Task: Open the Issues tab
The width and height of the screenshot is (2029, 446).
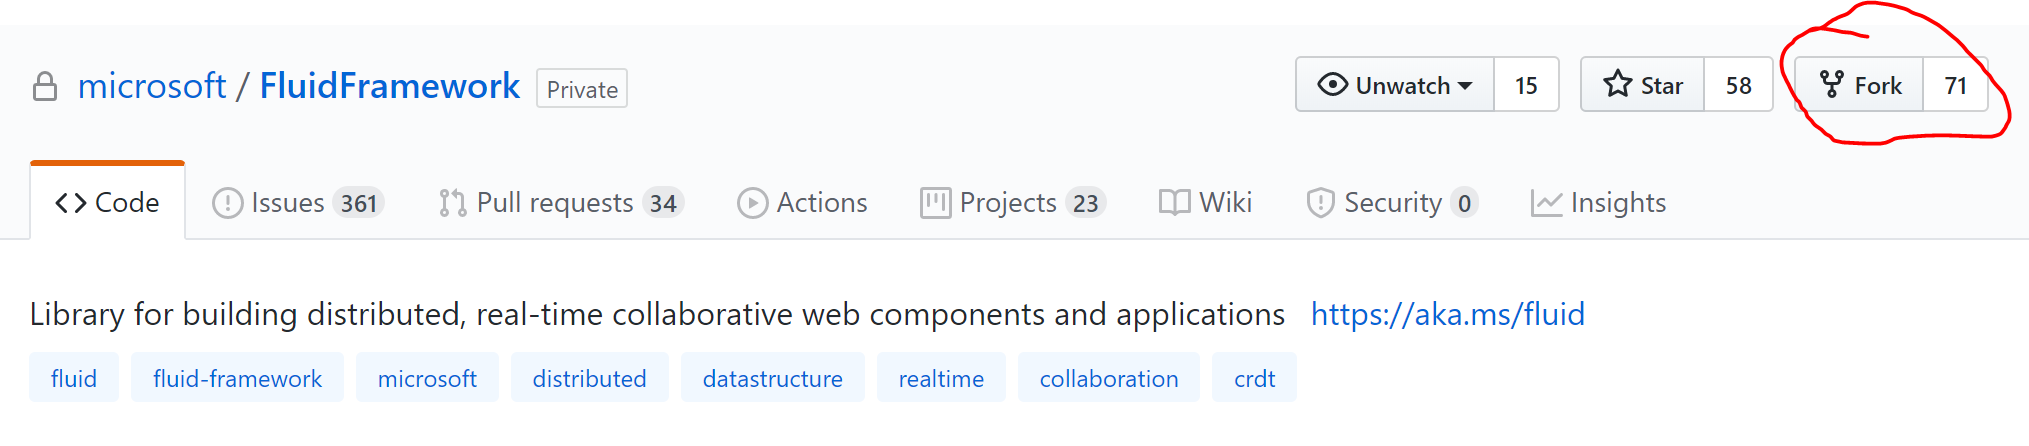Action: click(298, 203)
